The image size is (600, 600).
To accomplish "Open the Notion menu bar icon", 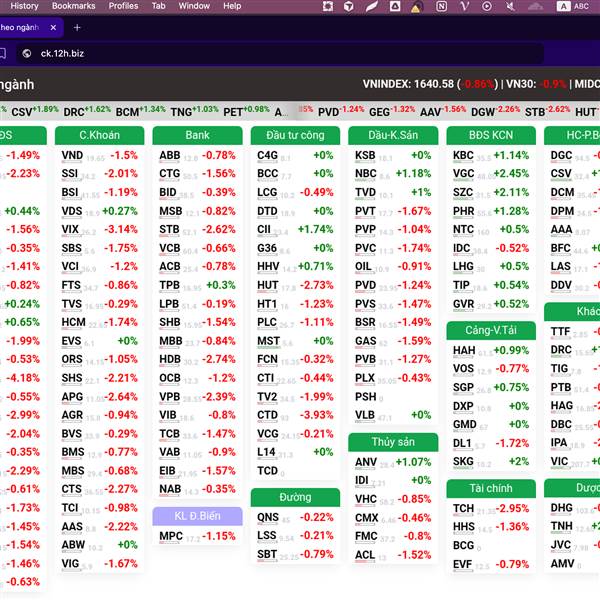I will click(x=442, y=6).
